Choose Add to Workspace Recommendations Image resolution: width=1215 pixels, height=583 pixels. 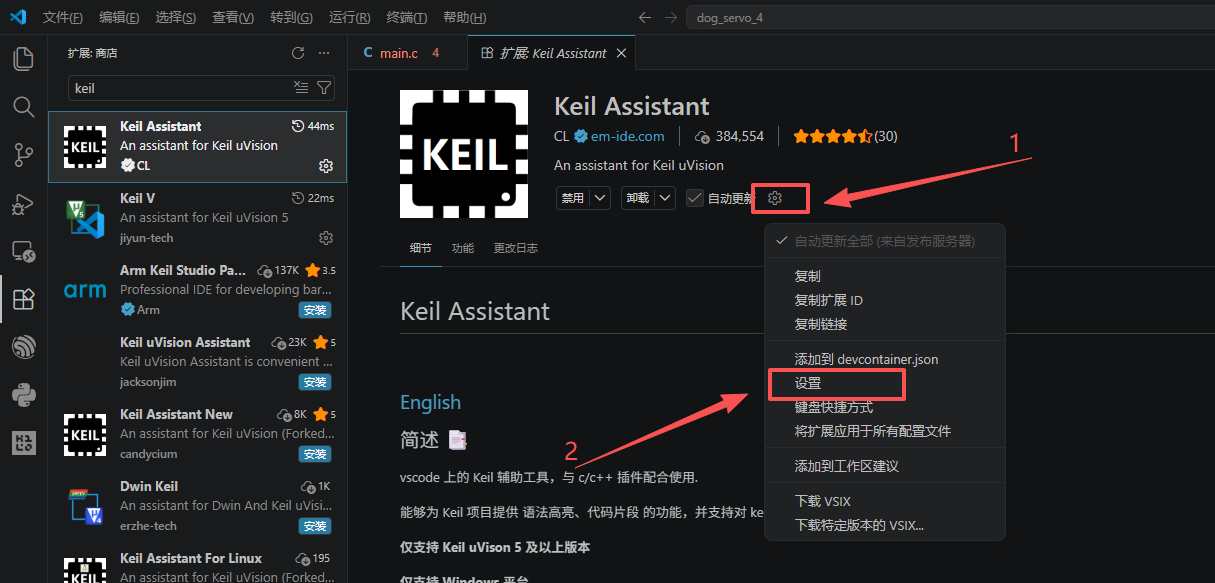pyautogui.click(x=884, y=466)
